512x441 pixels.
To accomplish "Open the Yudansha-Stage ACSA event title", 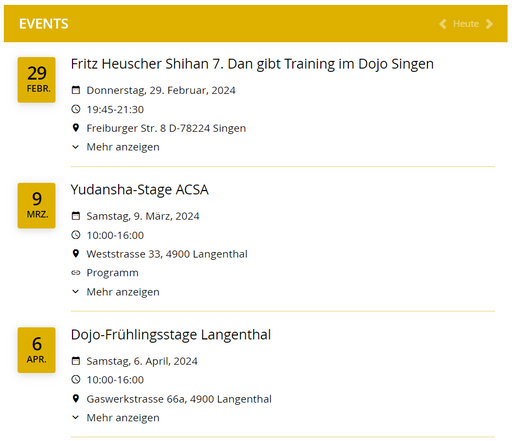I will click(x=140, y=190).
